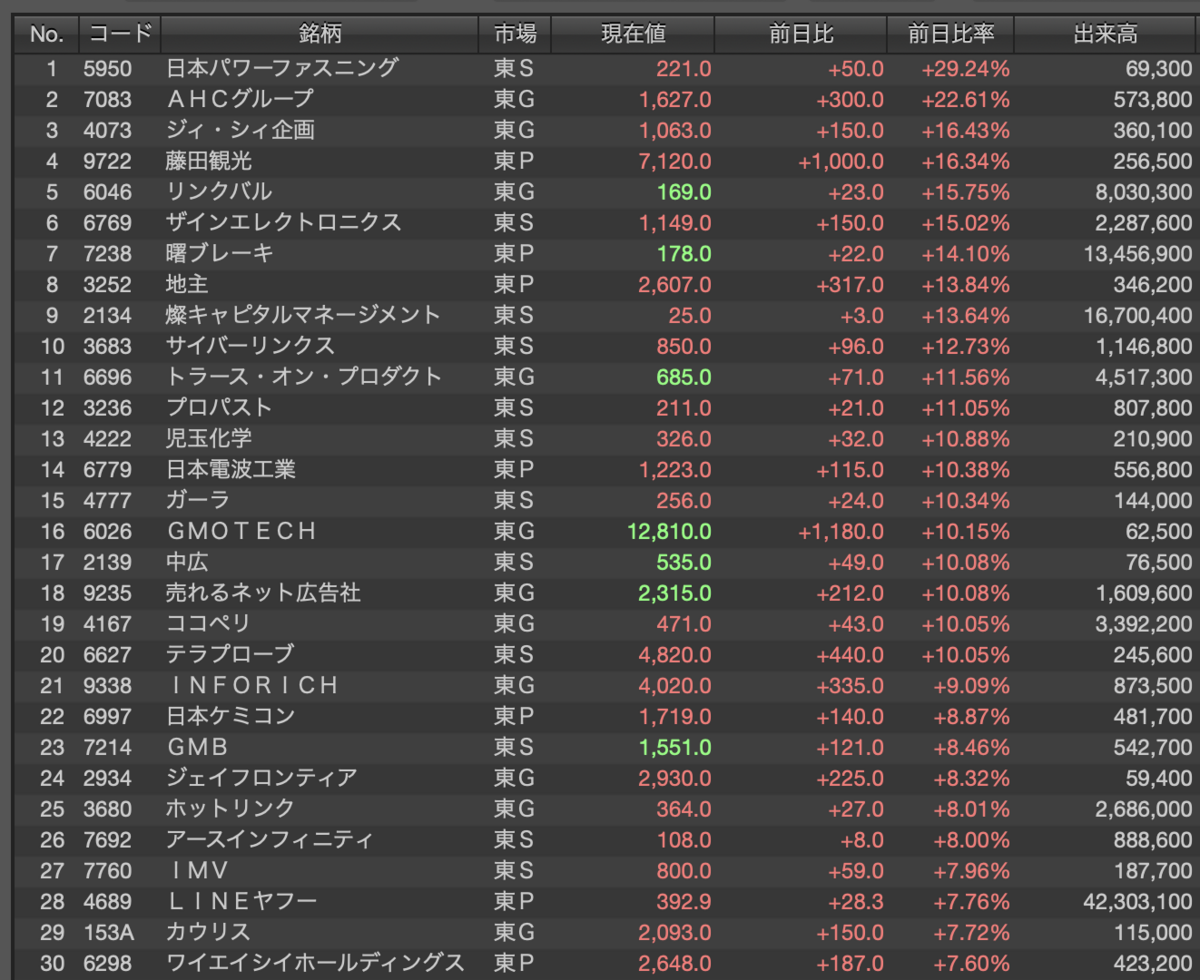Viewport: 1200px width, 980px height.
Task: Choose 日本電波工業 in the list
Action: point(230,469)
